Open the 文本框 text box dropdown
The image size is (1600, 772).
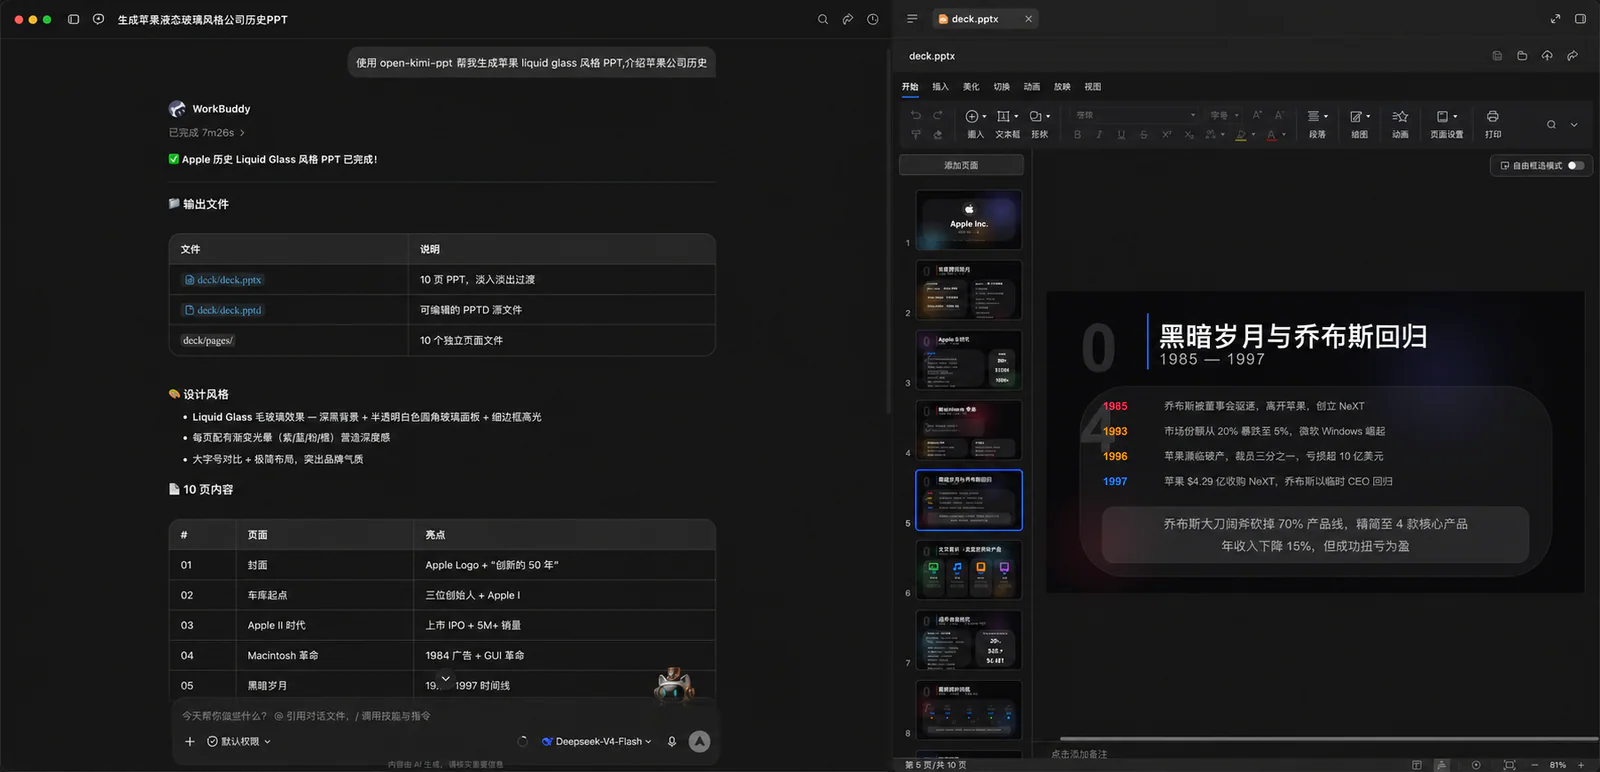tap(1008, 124)
